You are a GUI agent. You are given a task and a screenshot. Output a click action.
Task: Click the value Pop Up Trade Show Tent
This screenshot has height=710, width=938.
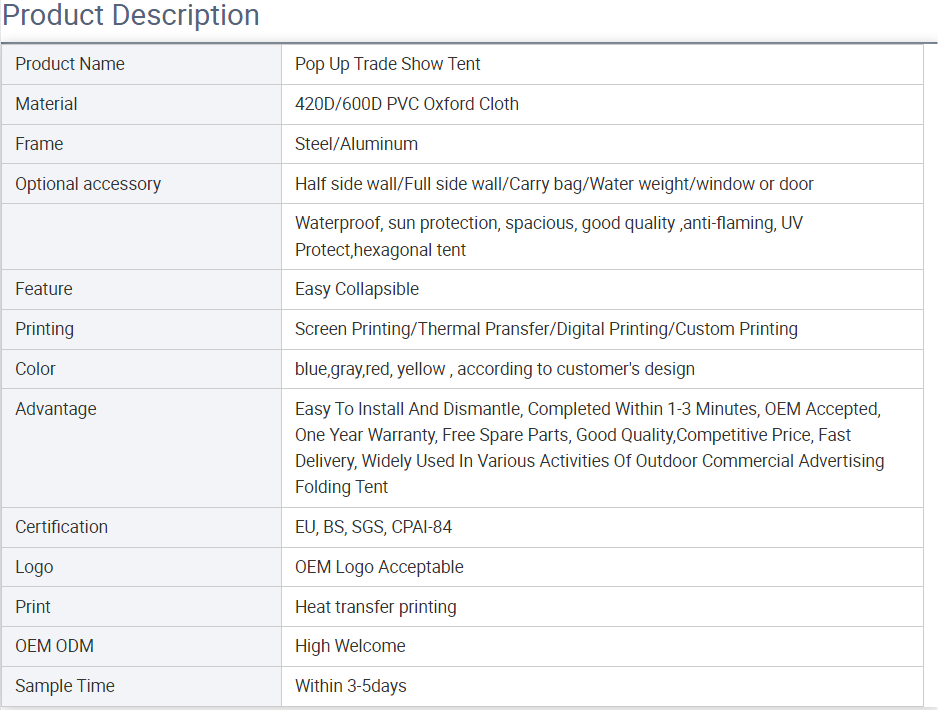[x=388, y=64]
